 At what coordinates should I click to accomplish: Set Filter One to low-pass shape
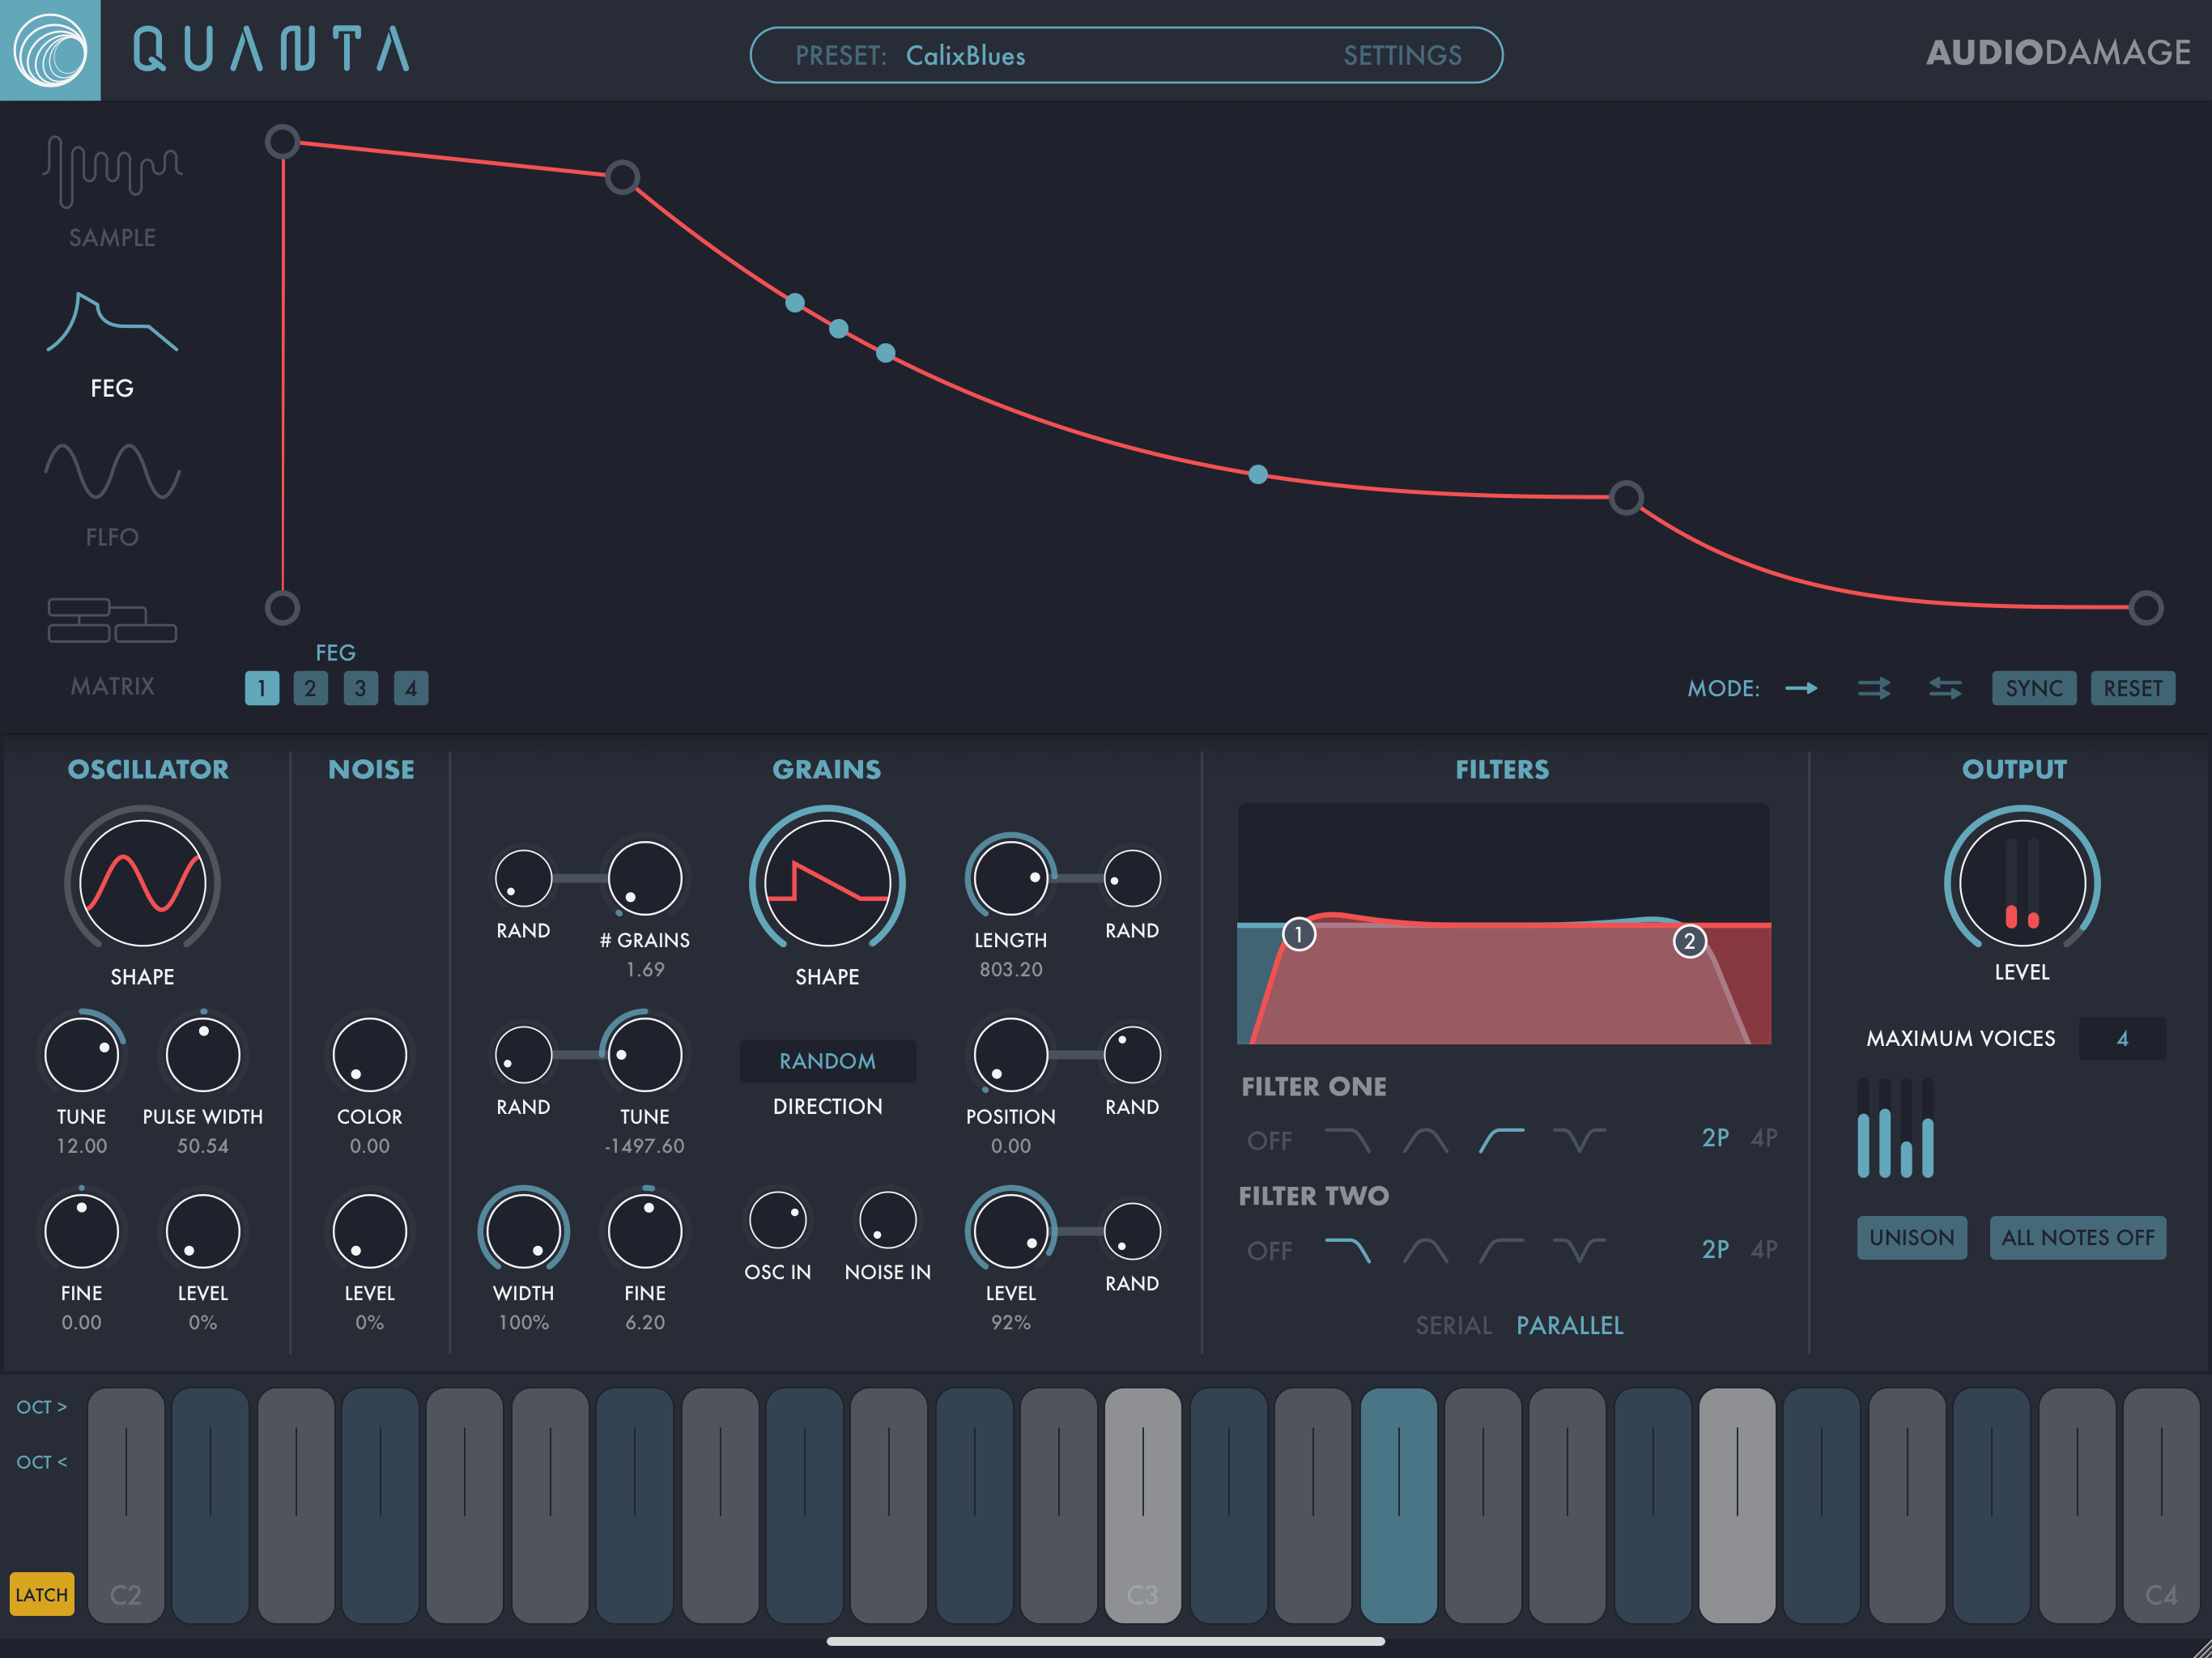(1347, 1139)
